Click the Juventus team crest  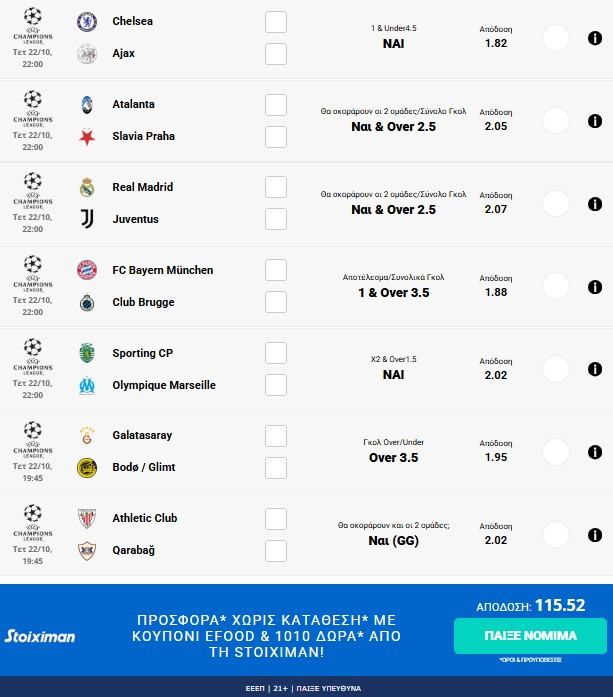click(x=87, y=219)
